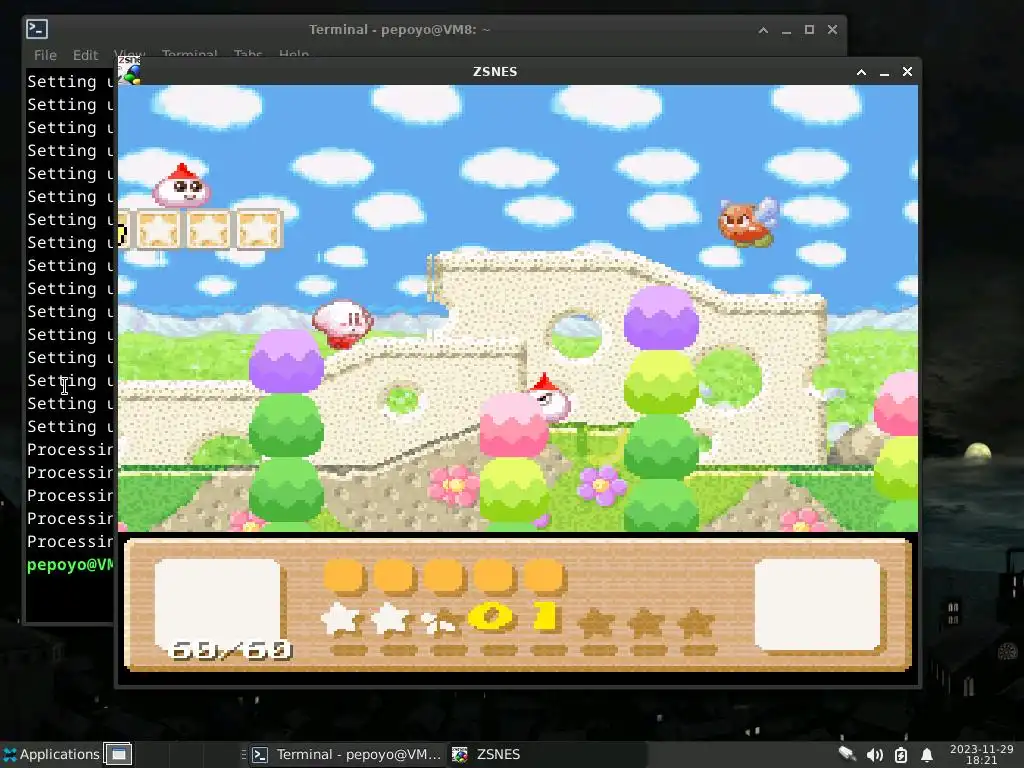The height and width of the screenshot is (768, 1024).
Task: Click the power manager battery tray icon
Action: (x=901, y=755)
